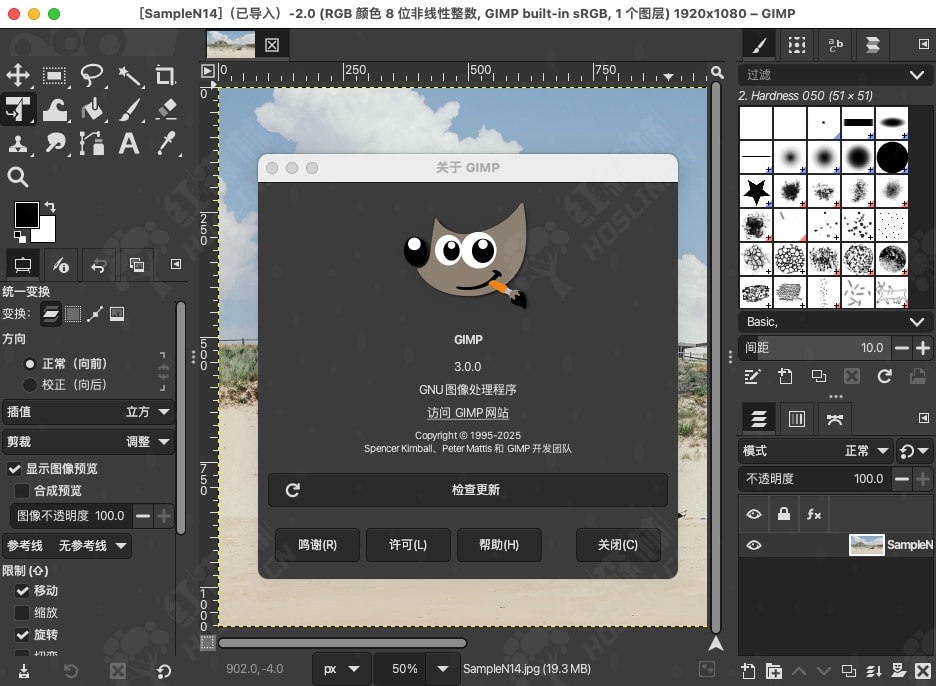
Task: Open the Paths tab in the layers dock
Action: click(x=835, y=418)
